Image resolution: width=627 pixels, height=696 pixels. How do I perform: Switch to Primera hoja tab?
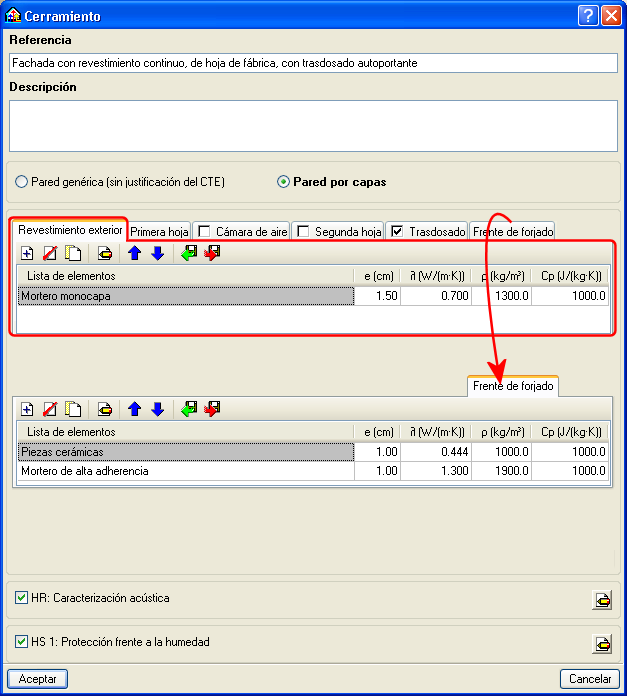pos(159,232)
